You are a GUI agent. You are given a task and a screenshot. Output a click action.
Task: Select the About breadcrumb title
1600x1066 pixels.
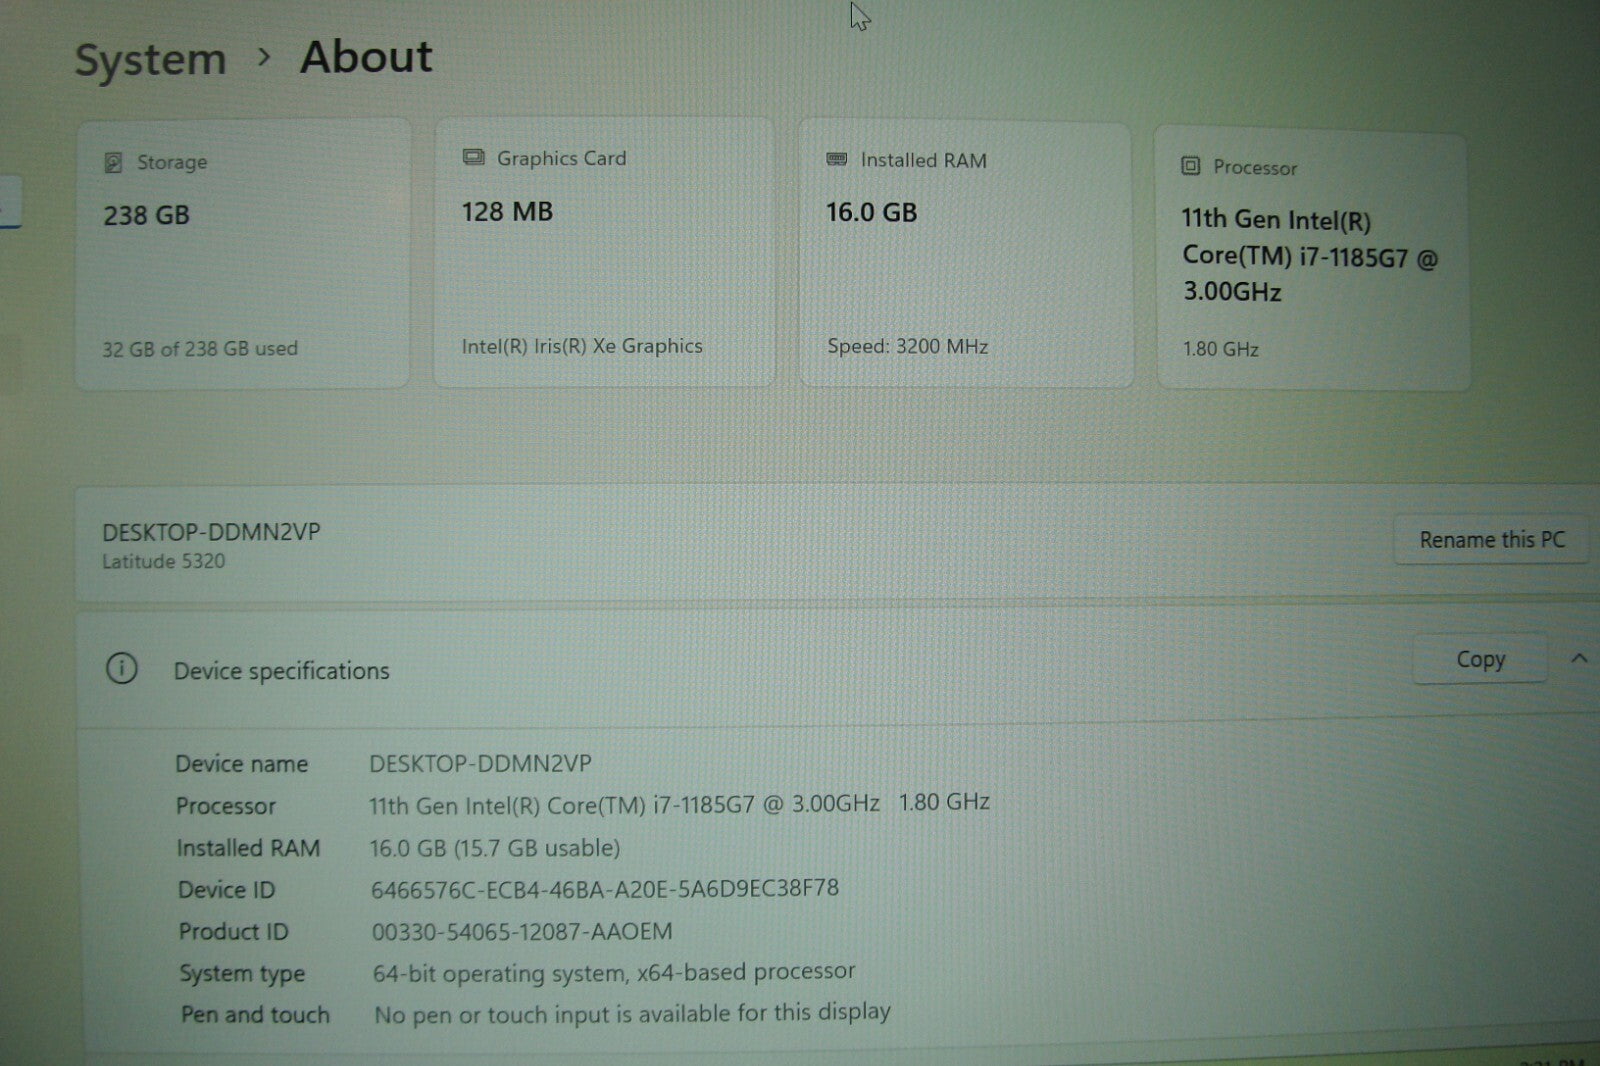[x=366, y=57]
